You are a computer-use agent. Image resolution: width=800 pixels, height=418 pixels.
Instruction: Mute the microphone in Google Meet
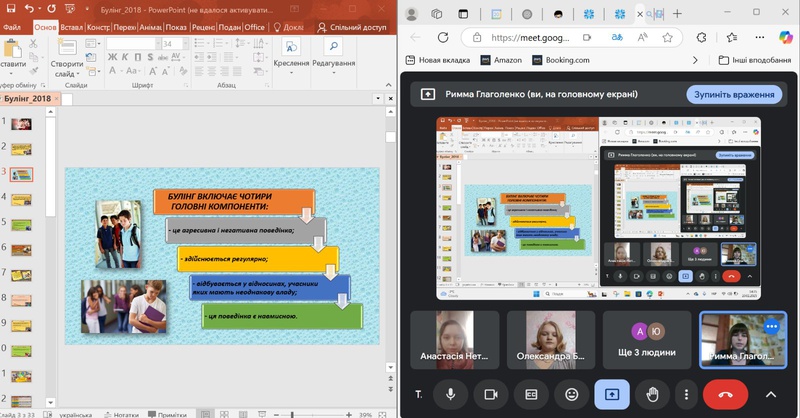(x=450, y=394)
